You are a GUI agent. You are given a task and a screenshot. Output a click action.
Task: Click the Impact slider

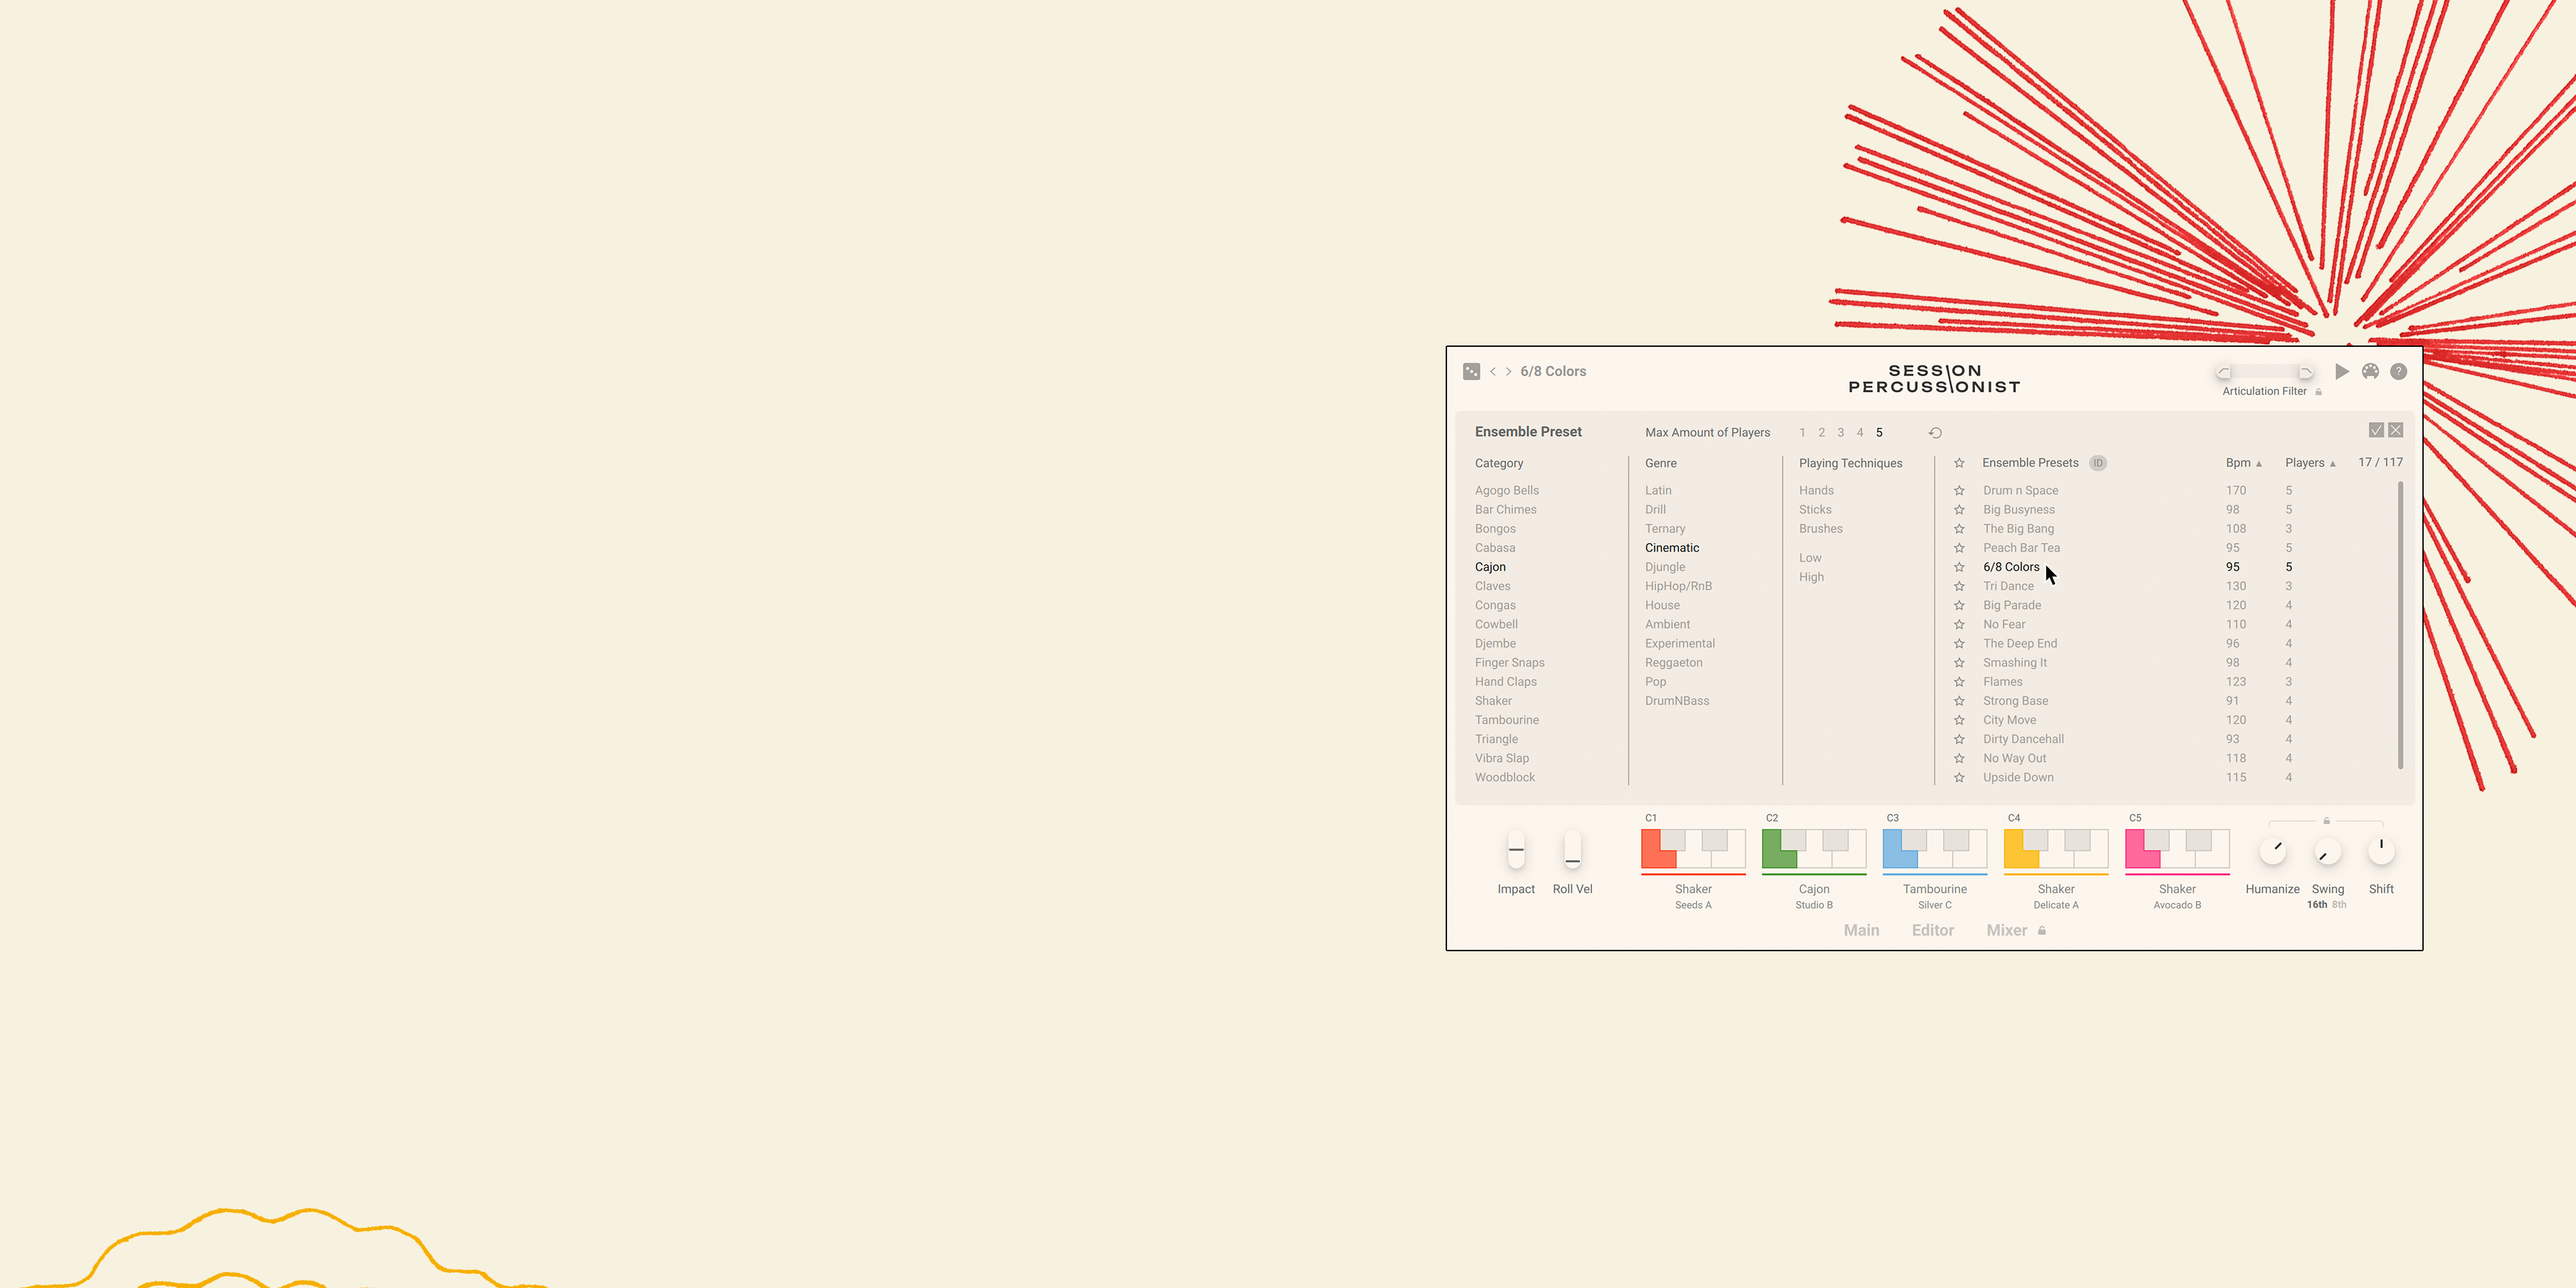point(1516,850)
